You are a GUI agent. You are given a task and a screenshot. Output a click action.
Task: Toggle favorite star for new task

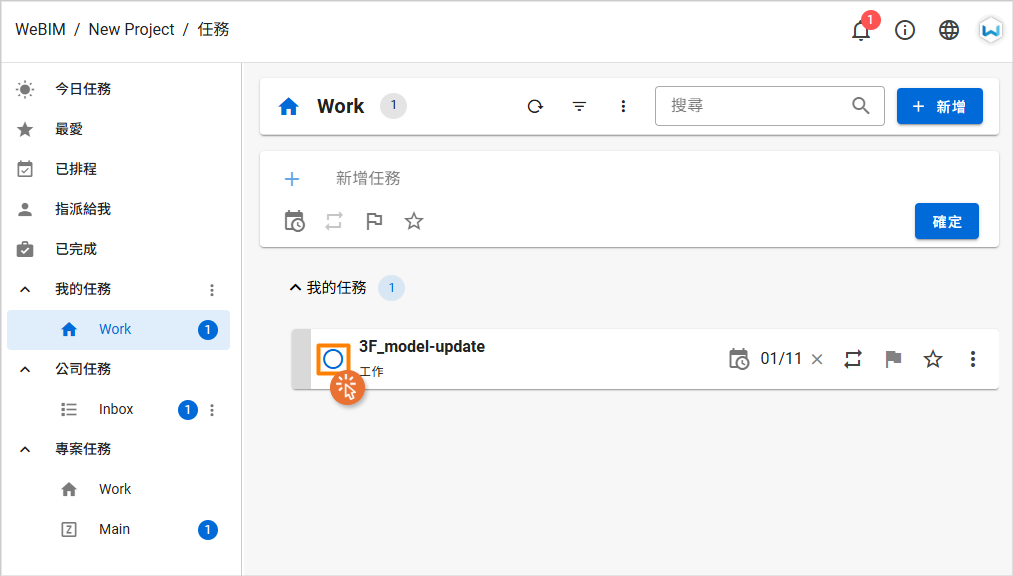(413, 221)
